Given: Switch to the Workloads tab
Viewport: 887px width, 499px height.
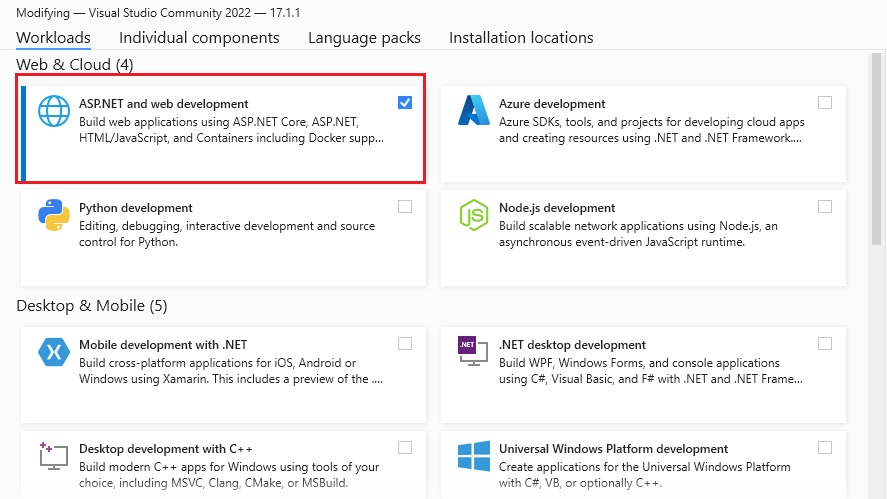Looking at the screenshot, I should [x=53, y=37].
